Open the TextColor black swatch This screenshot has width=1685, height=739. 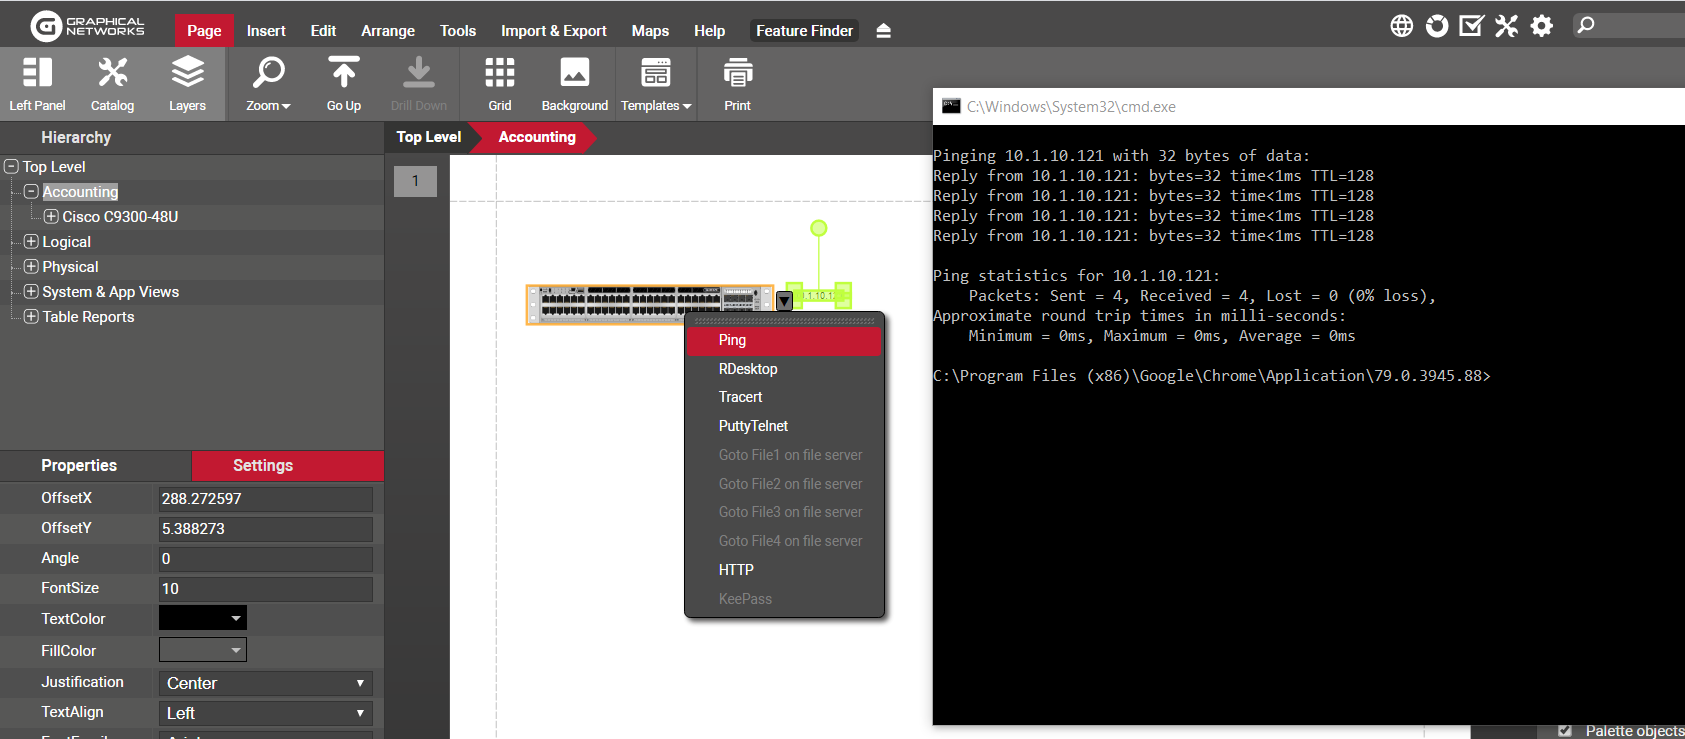tap(202, 618)
